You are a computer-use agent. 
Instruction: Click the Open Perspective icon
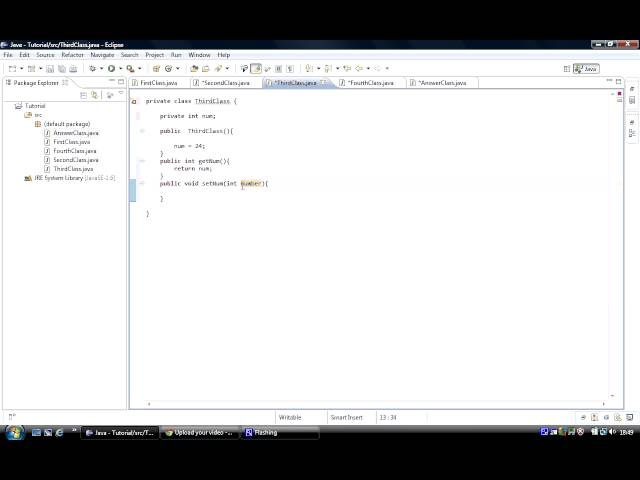[567, 69]
